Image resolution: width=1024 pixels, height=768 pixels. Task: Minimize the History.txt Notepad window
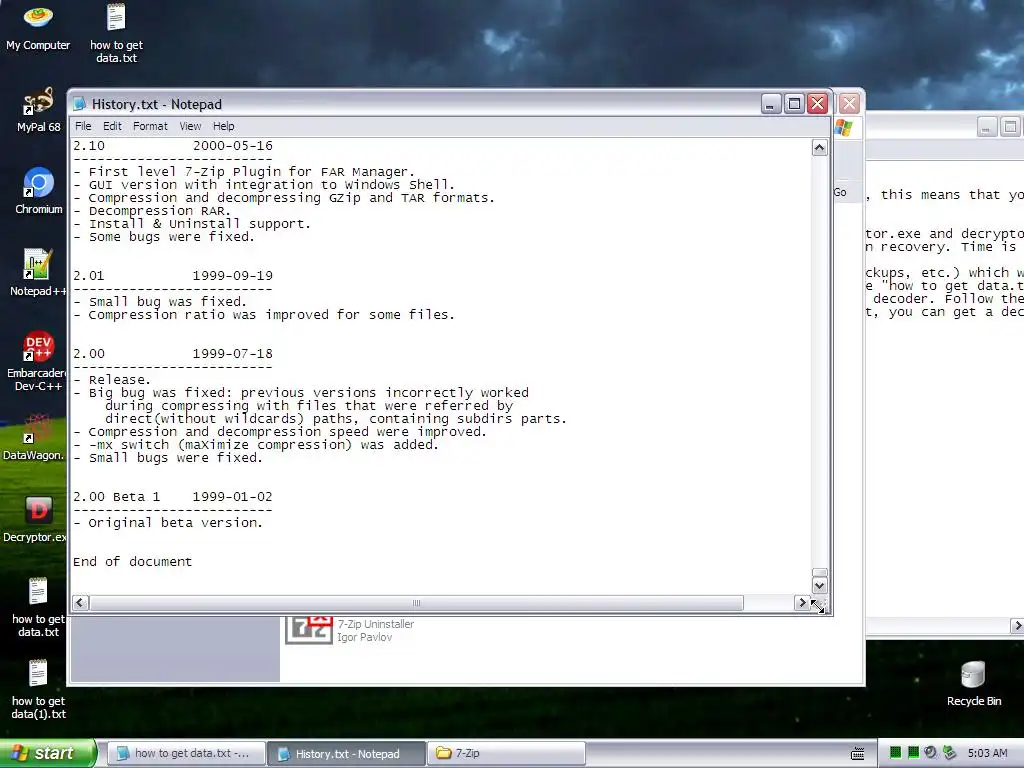tap(771, 104)
